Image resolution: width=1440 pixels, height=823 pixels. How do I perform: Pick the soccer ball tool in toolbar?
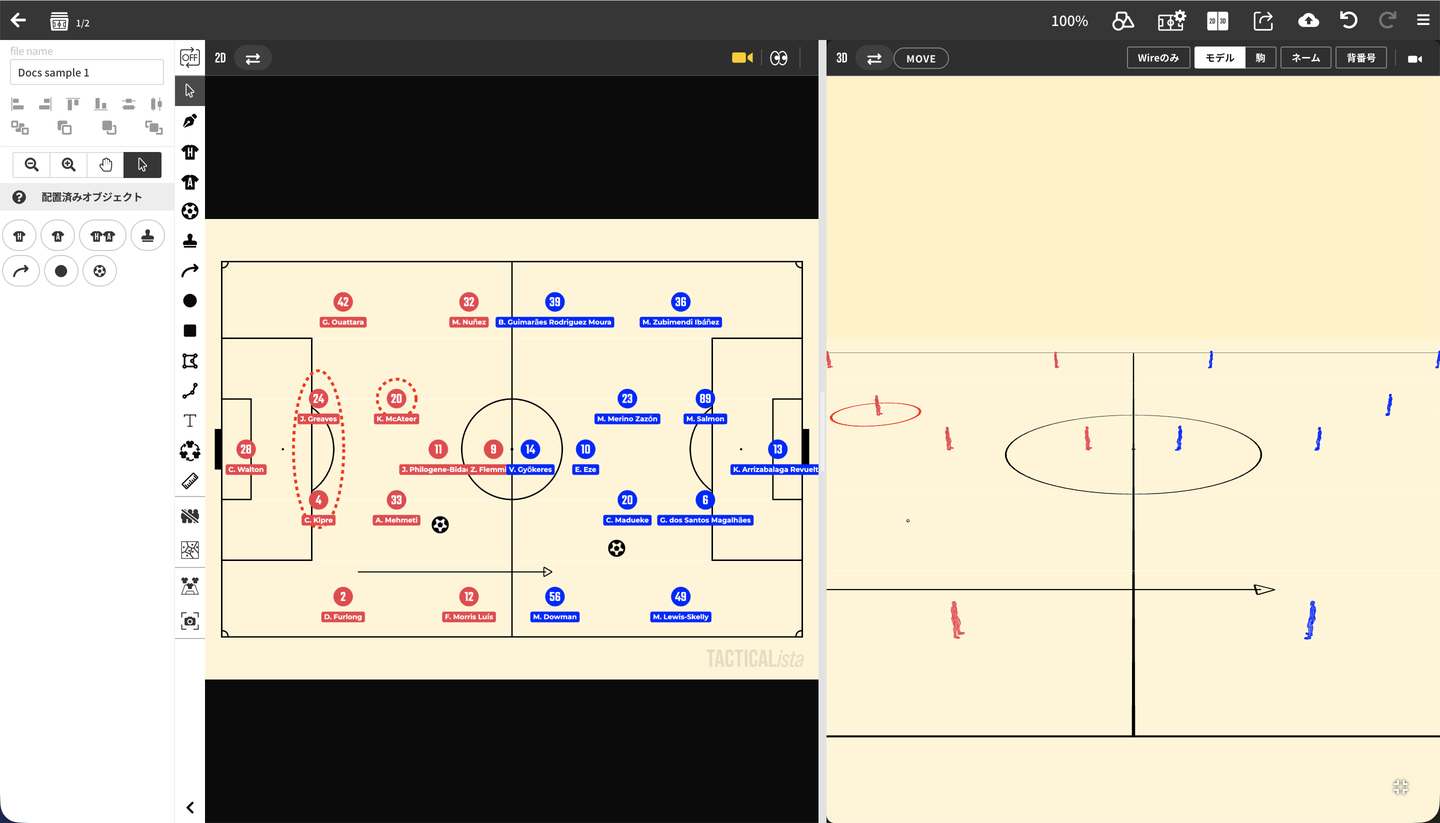[190, 211]
